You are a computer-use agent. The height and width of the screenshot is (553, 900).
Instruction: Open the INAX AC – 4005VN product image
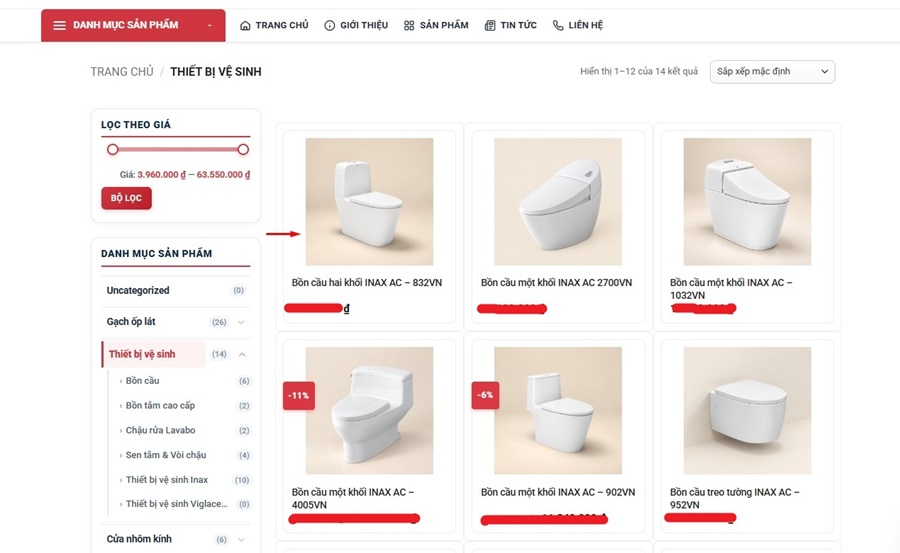click(x=369, y=411)
